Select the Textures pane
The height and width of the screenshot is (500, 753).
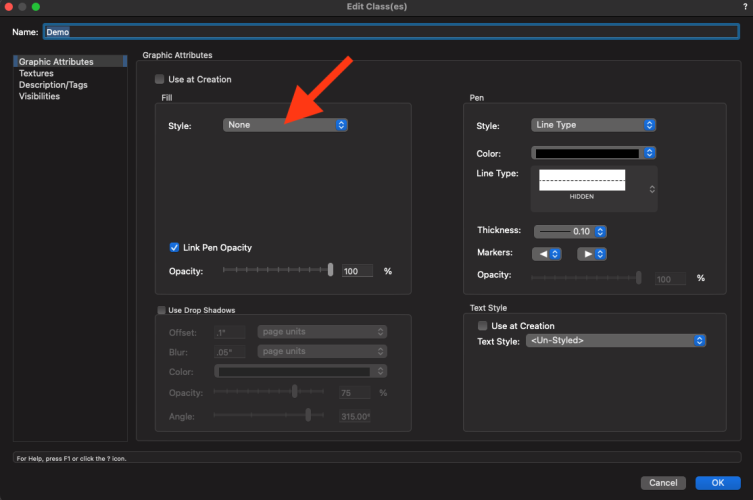click(36, 73)
